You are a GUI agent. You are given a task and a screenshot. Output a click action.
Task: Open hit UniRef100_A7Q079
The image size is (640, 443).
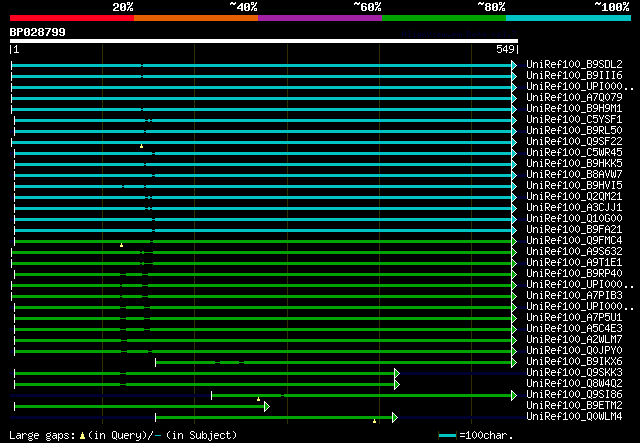574,98
